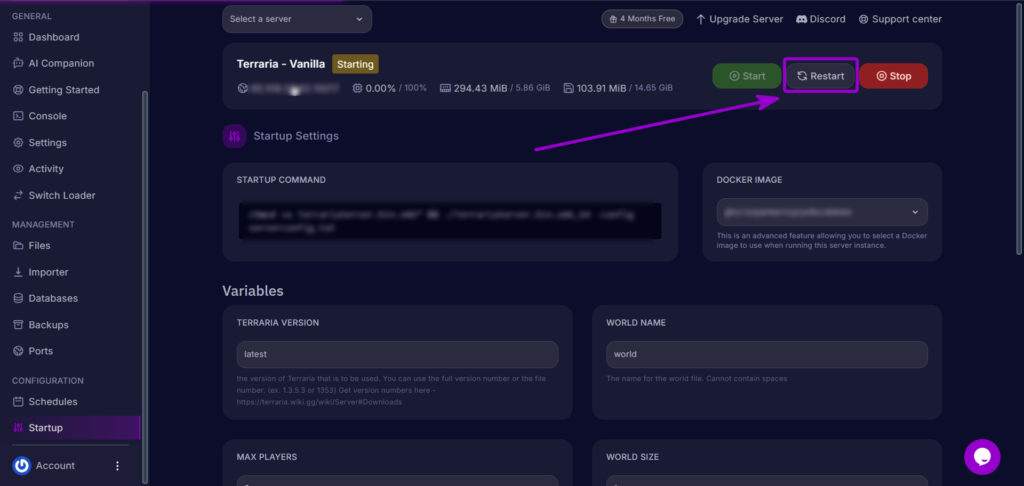Open the Account profile entry

(55, 466)
